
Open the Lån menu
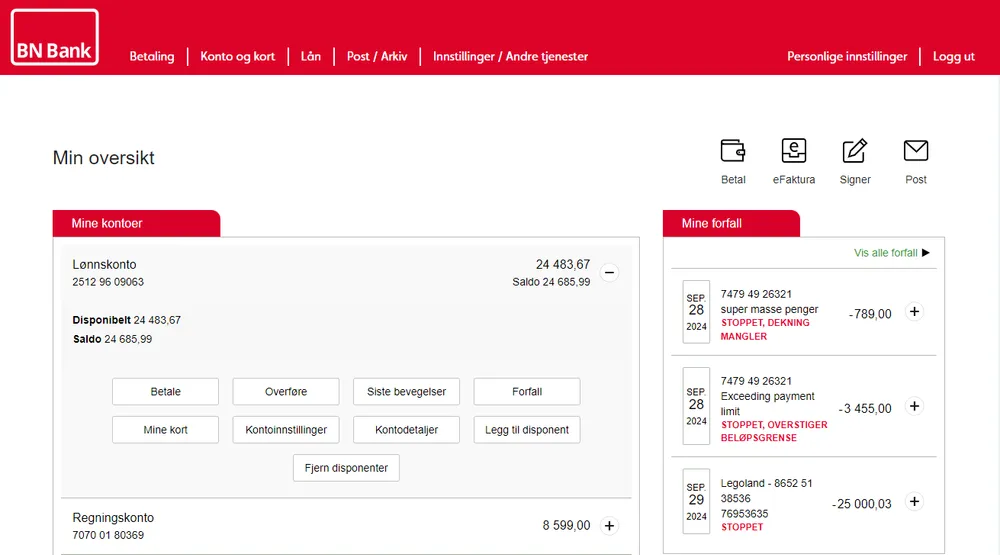tap(311, 57)
